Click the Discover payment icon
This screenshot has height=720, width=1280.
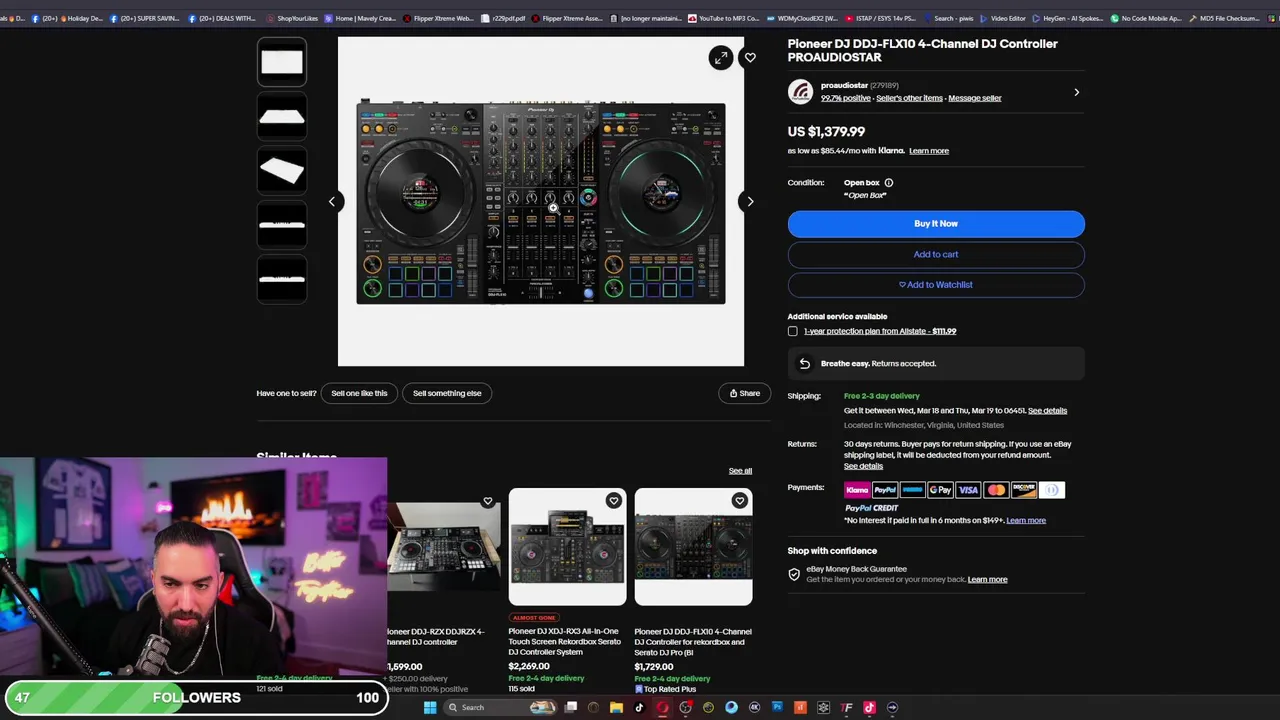(1024, 490)
